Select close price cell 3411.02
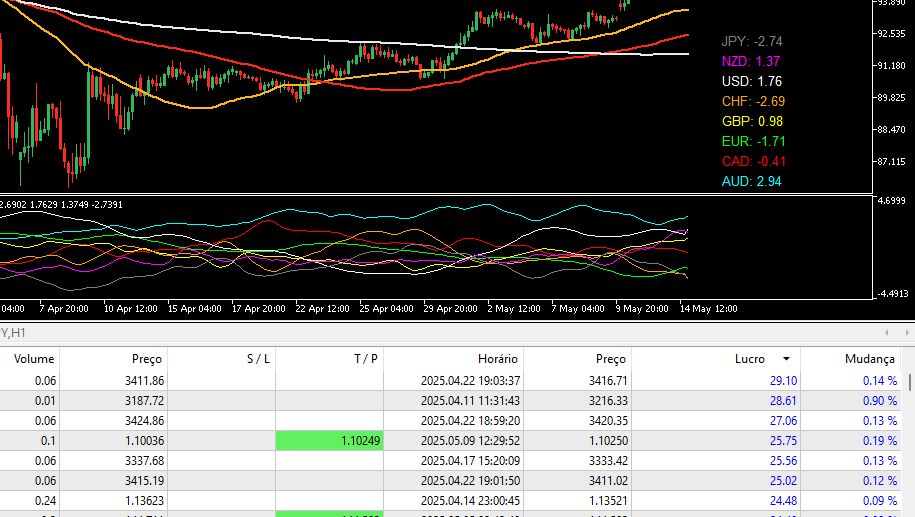This screenshot has width=915, height=517. coord(608,481)
